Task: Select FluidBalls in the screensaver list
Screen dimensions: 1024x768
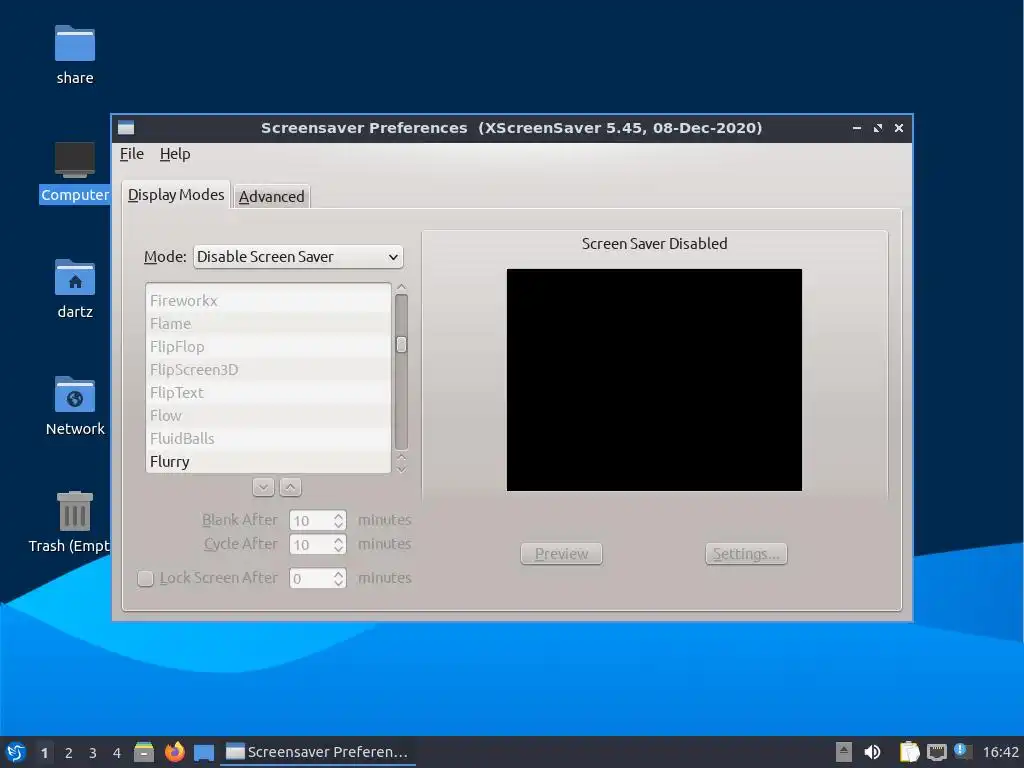Action: [x=268, y=438]
